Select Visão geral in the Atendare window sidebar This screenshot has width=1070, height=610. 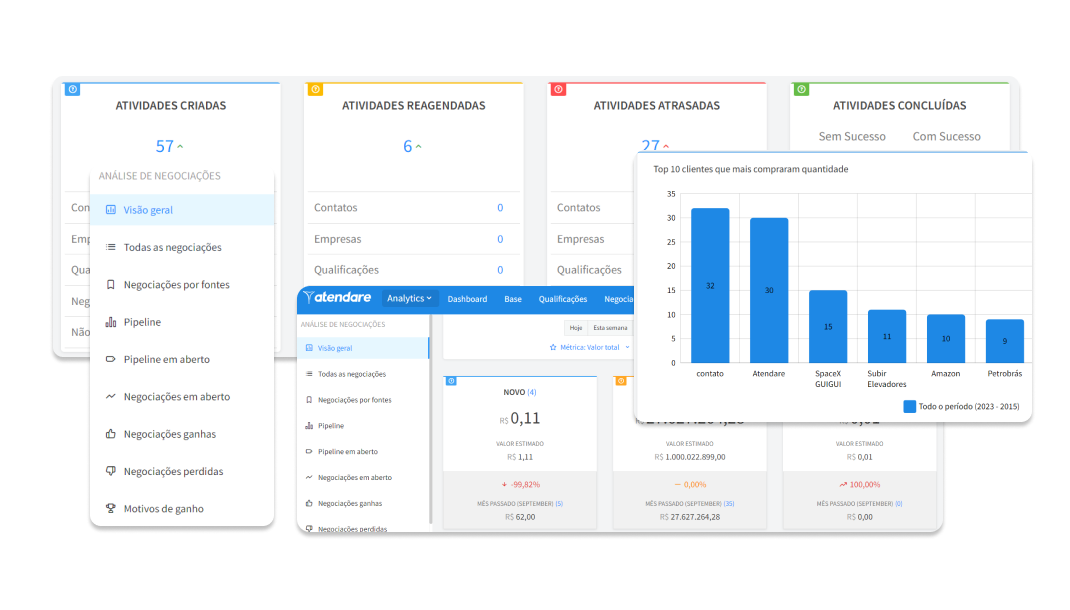[x=363, y=348]
